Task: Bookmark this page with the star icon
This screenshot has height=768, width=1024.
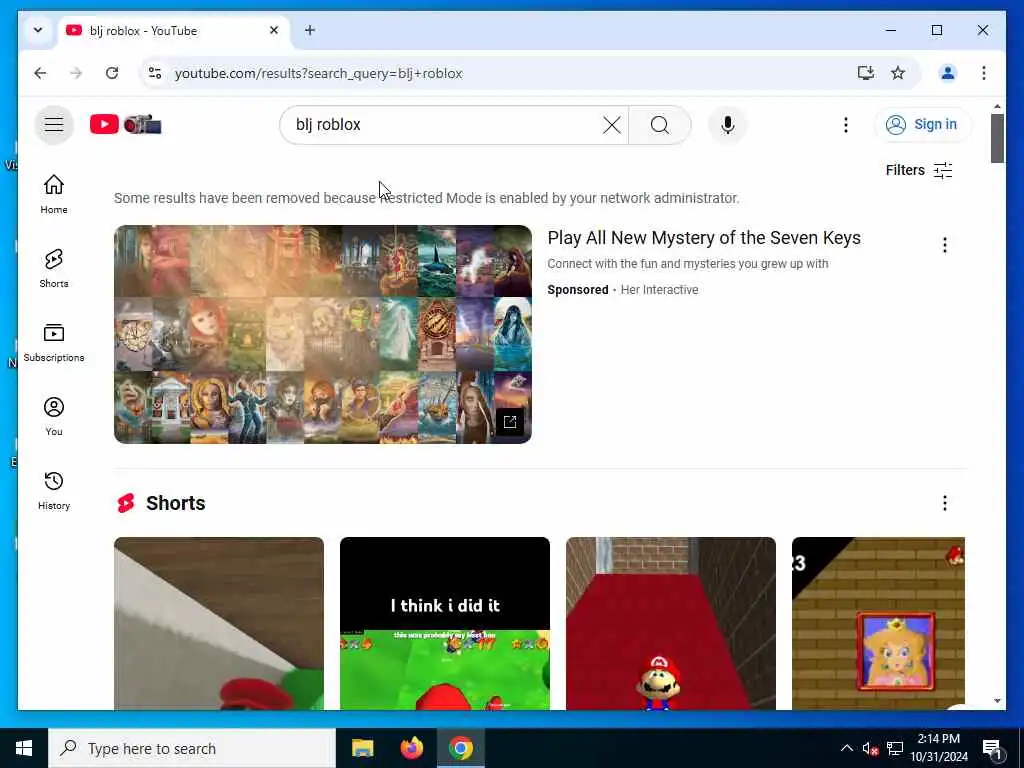Action: coord(898,73)
